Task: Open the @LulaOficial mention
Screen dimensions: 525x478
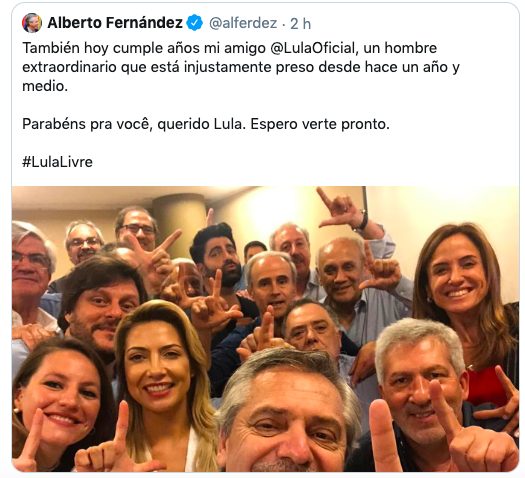Action: point(312,48)
